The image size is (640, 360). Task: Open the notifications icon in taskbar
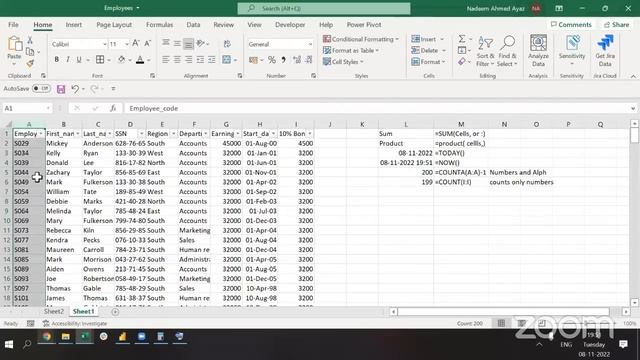[623, 344]
